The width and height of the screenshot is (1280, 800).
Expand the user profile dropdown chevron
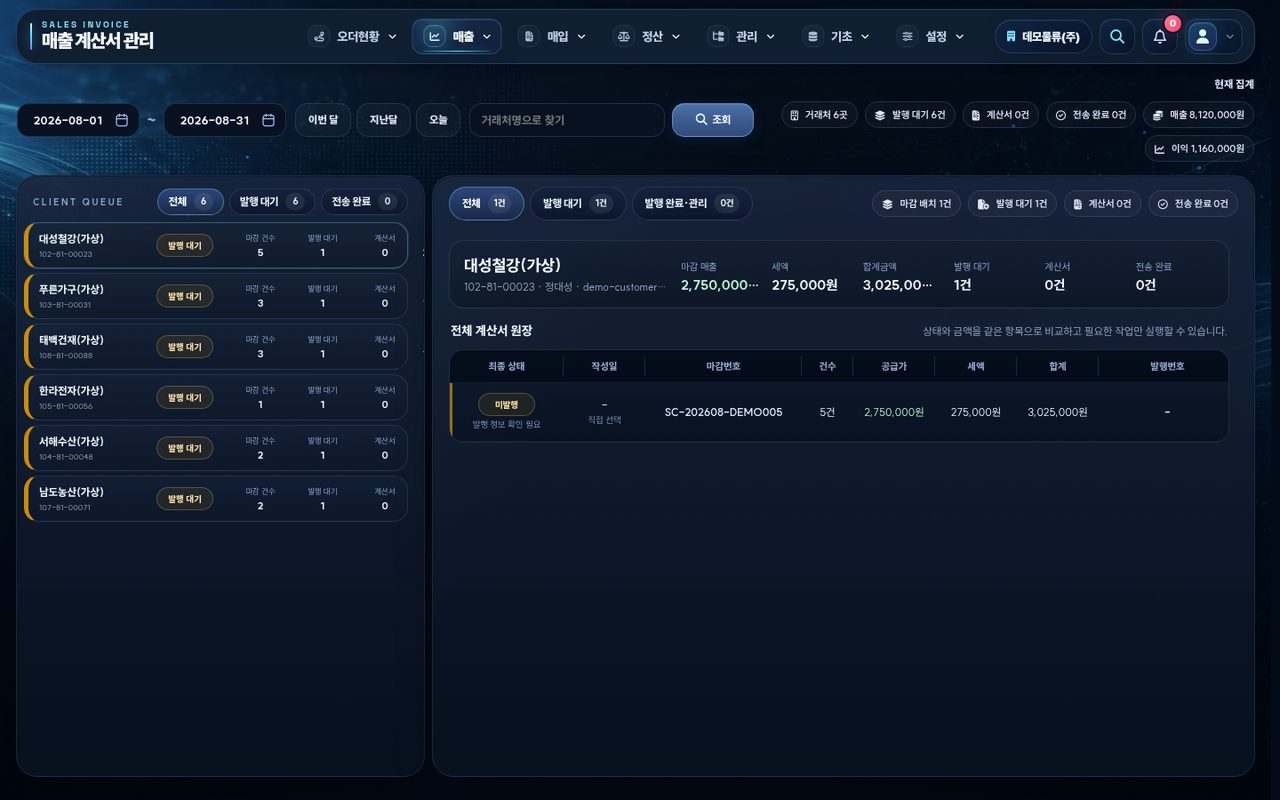(1229, 37)
